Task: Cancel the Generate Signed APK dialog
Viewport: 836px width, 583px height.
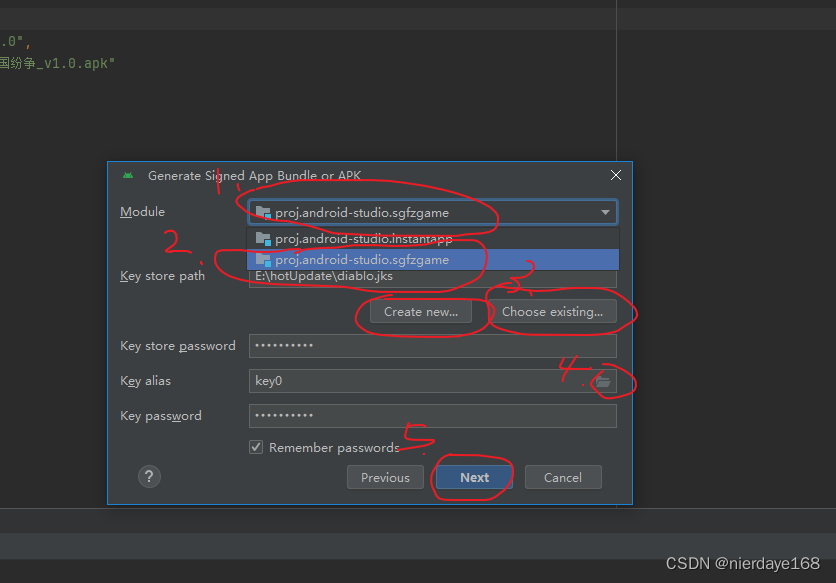Action: click(x=563, y=477)
